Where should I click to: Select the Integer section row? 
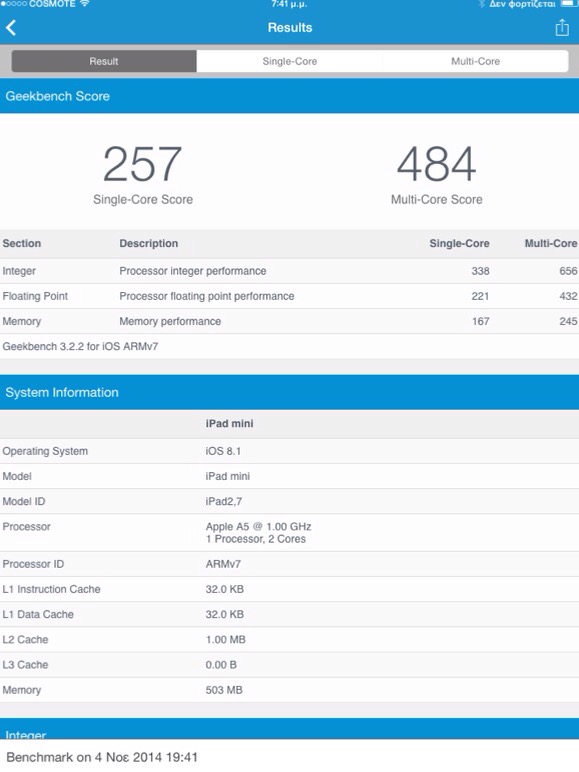[x=290, y=271]
